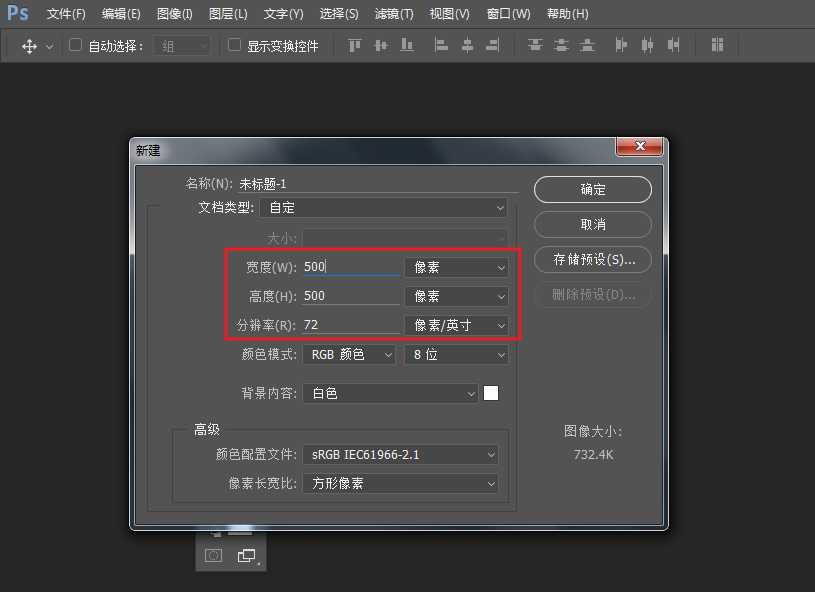Image resolution: width=815 pixels, height=592 pixels.
Task: Open the 滤镜 menu
Action: click(393, 14)
